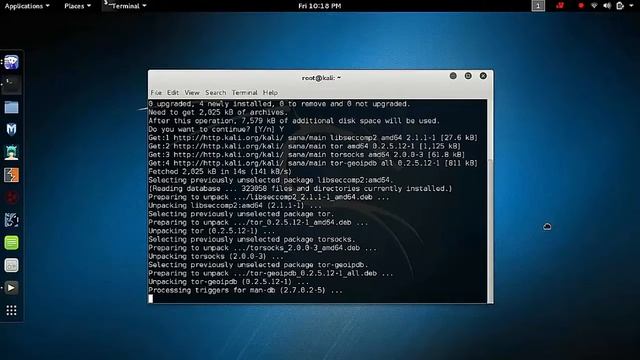Click the root@kali: ~ title bar
This screenshot has width=640, height=360.
[321, 78]
